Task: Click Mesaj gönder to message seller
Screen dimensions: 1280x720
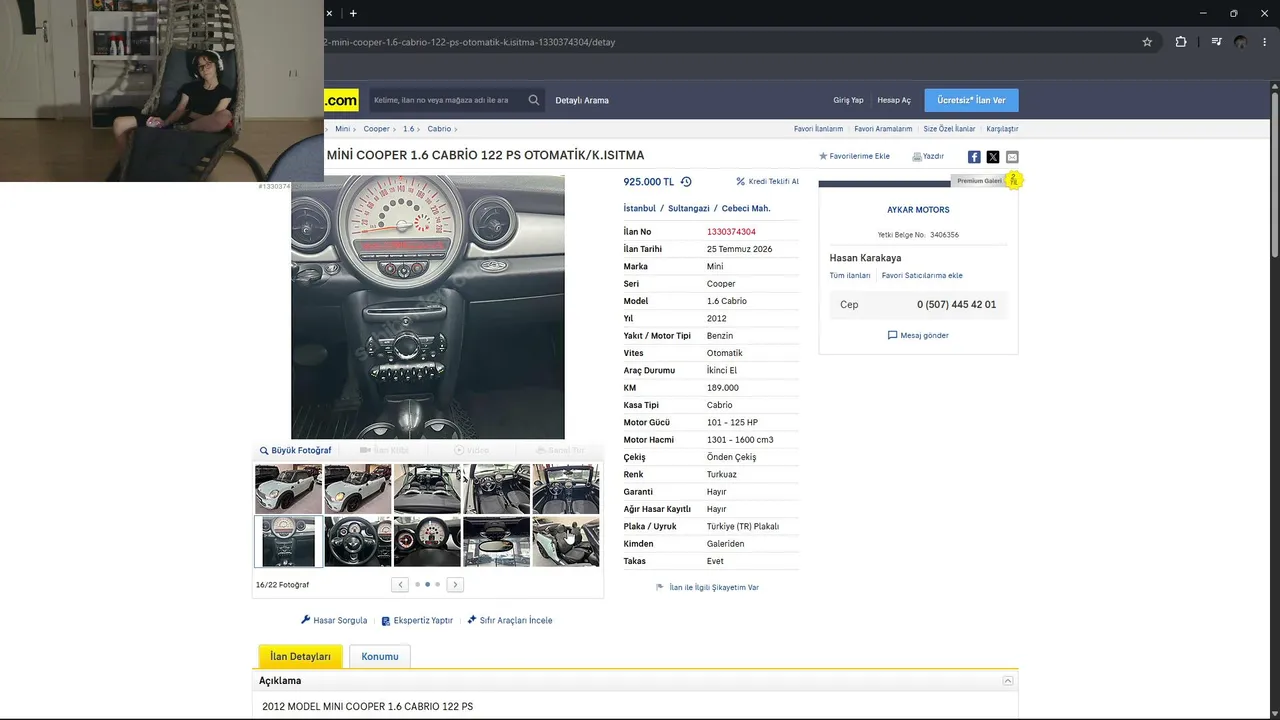Action: [x=918, y=335]
